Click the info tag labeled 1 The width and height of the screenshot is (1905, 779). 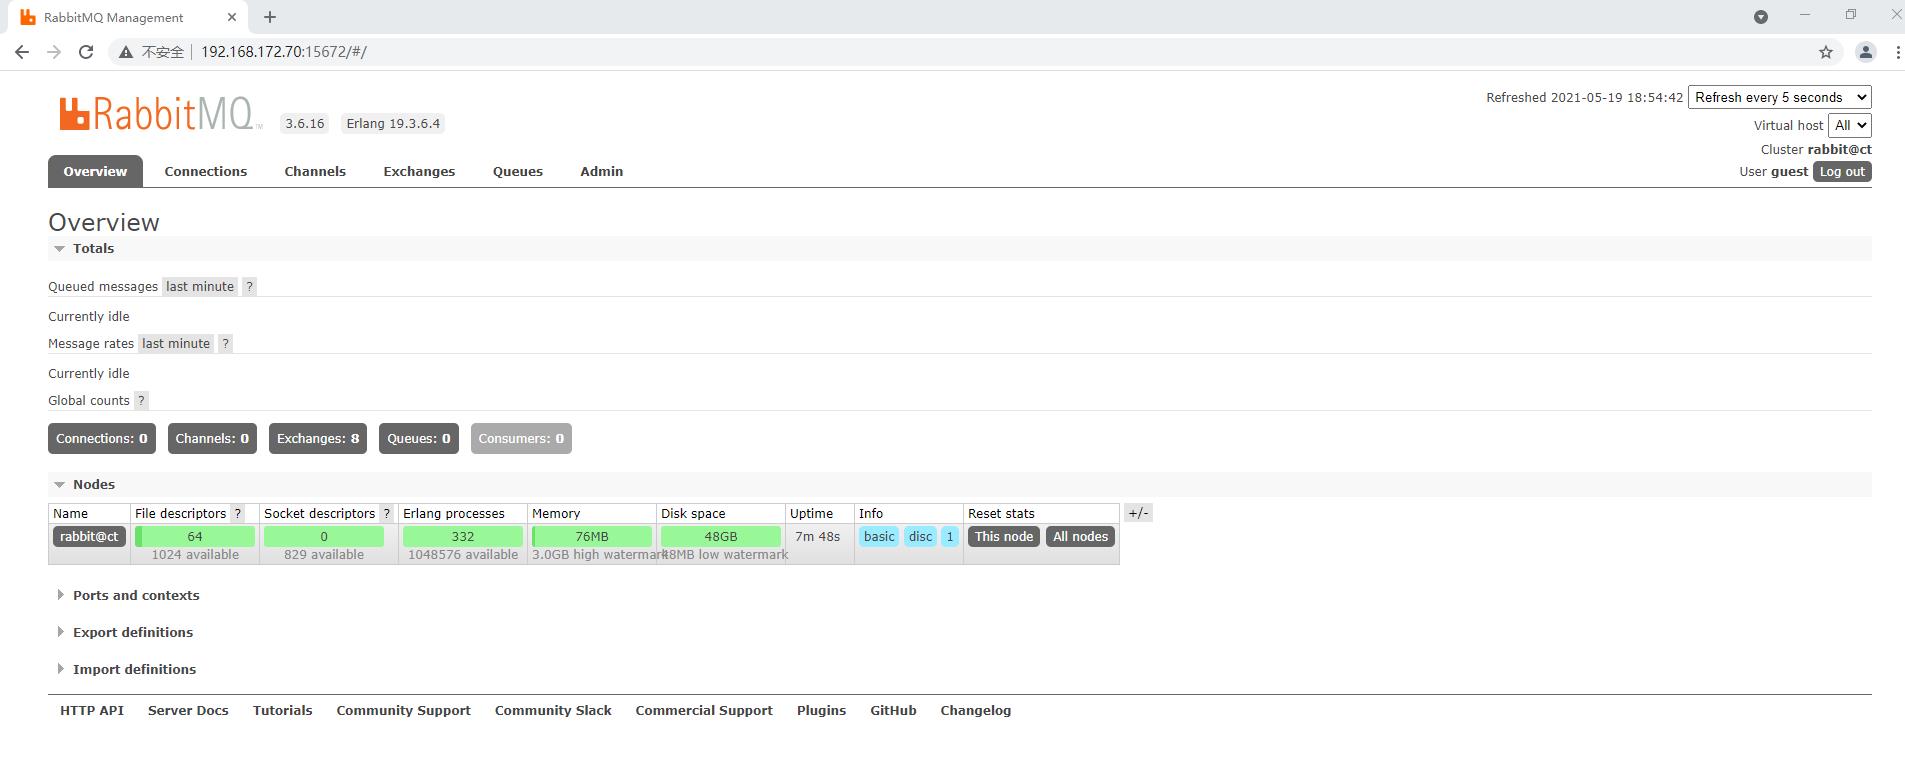(950, 536)
